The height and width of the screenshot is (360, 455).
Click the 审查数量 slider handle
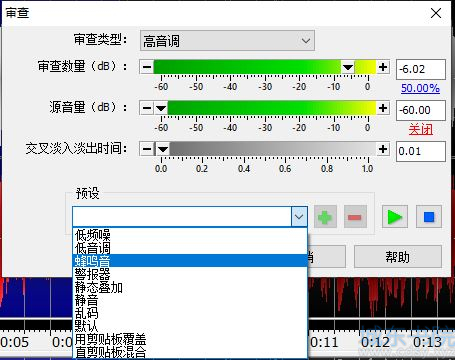348,67
